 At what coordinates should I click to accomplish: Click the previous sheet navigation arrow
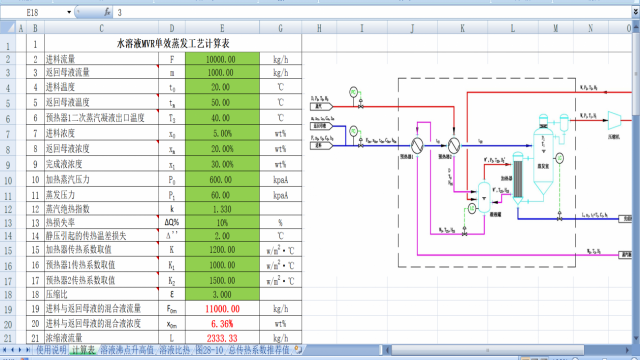pyautogui.click(x=12, y=350)
